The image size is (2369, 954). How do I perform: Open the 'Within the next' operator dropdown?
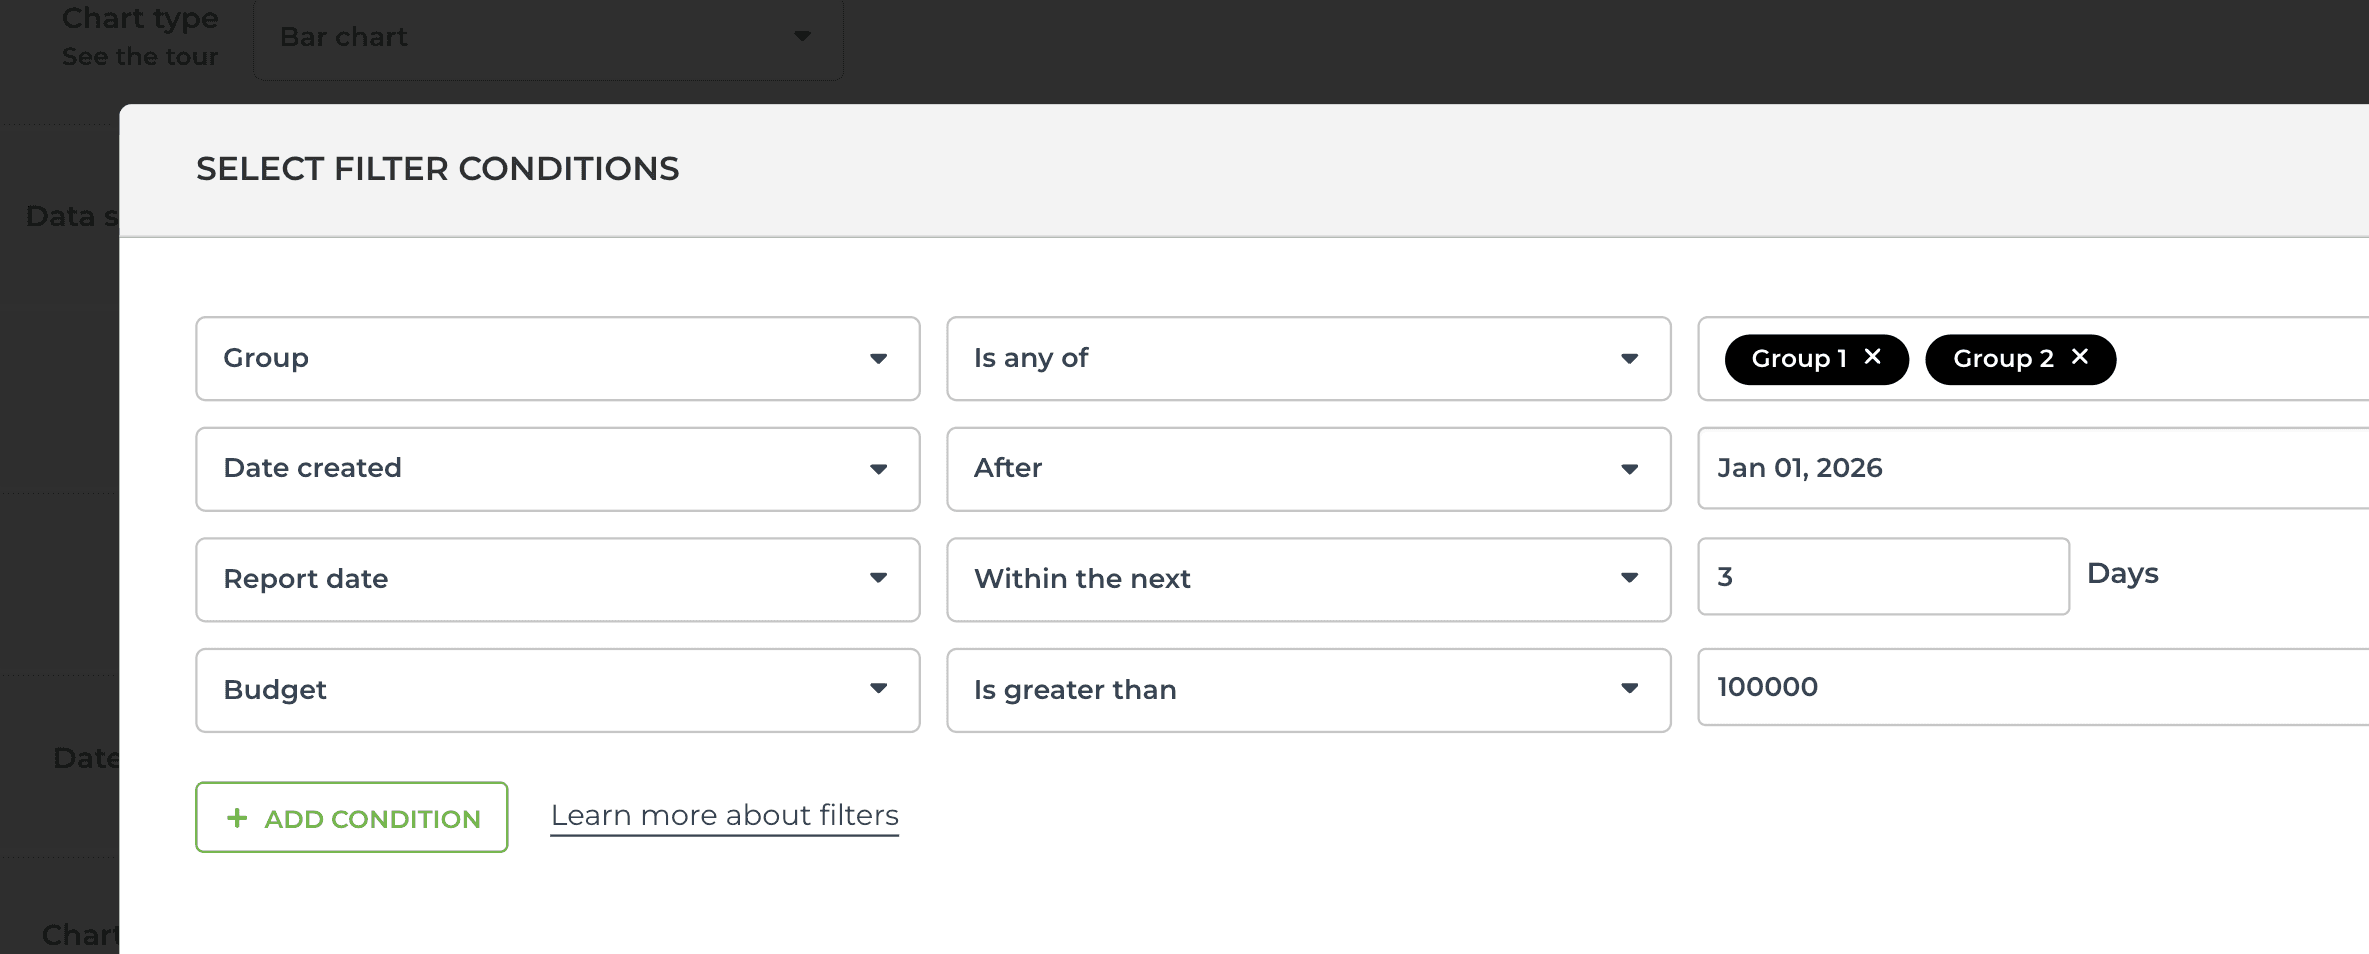click(x=1308, y=579)
